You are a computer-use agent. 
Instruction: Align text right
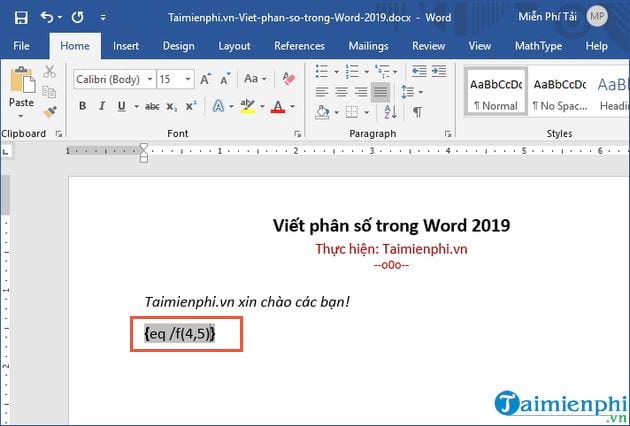tap(361, 92)
